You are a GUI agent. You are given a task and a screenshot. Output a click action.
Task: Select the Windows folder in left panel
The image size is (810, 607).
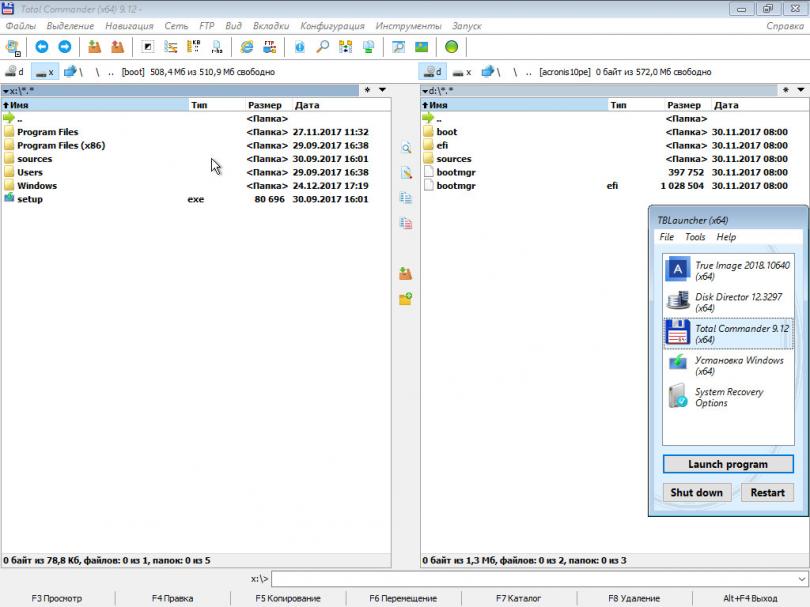[x=195, y=185]
